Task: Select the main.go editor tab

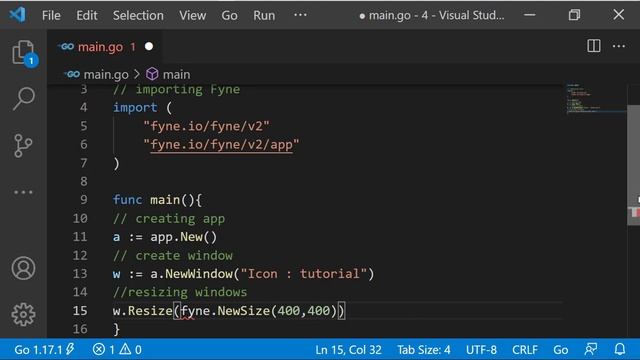Action: (x=104, y=47)
